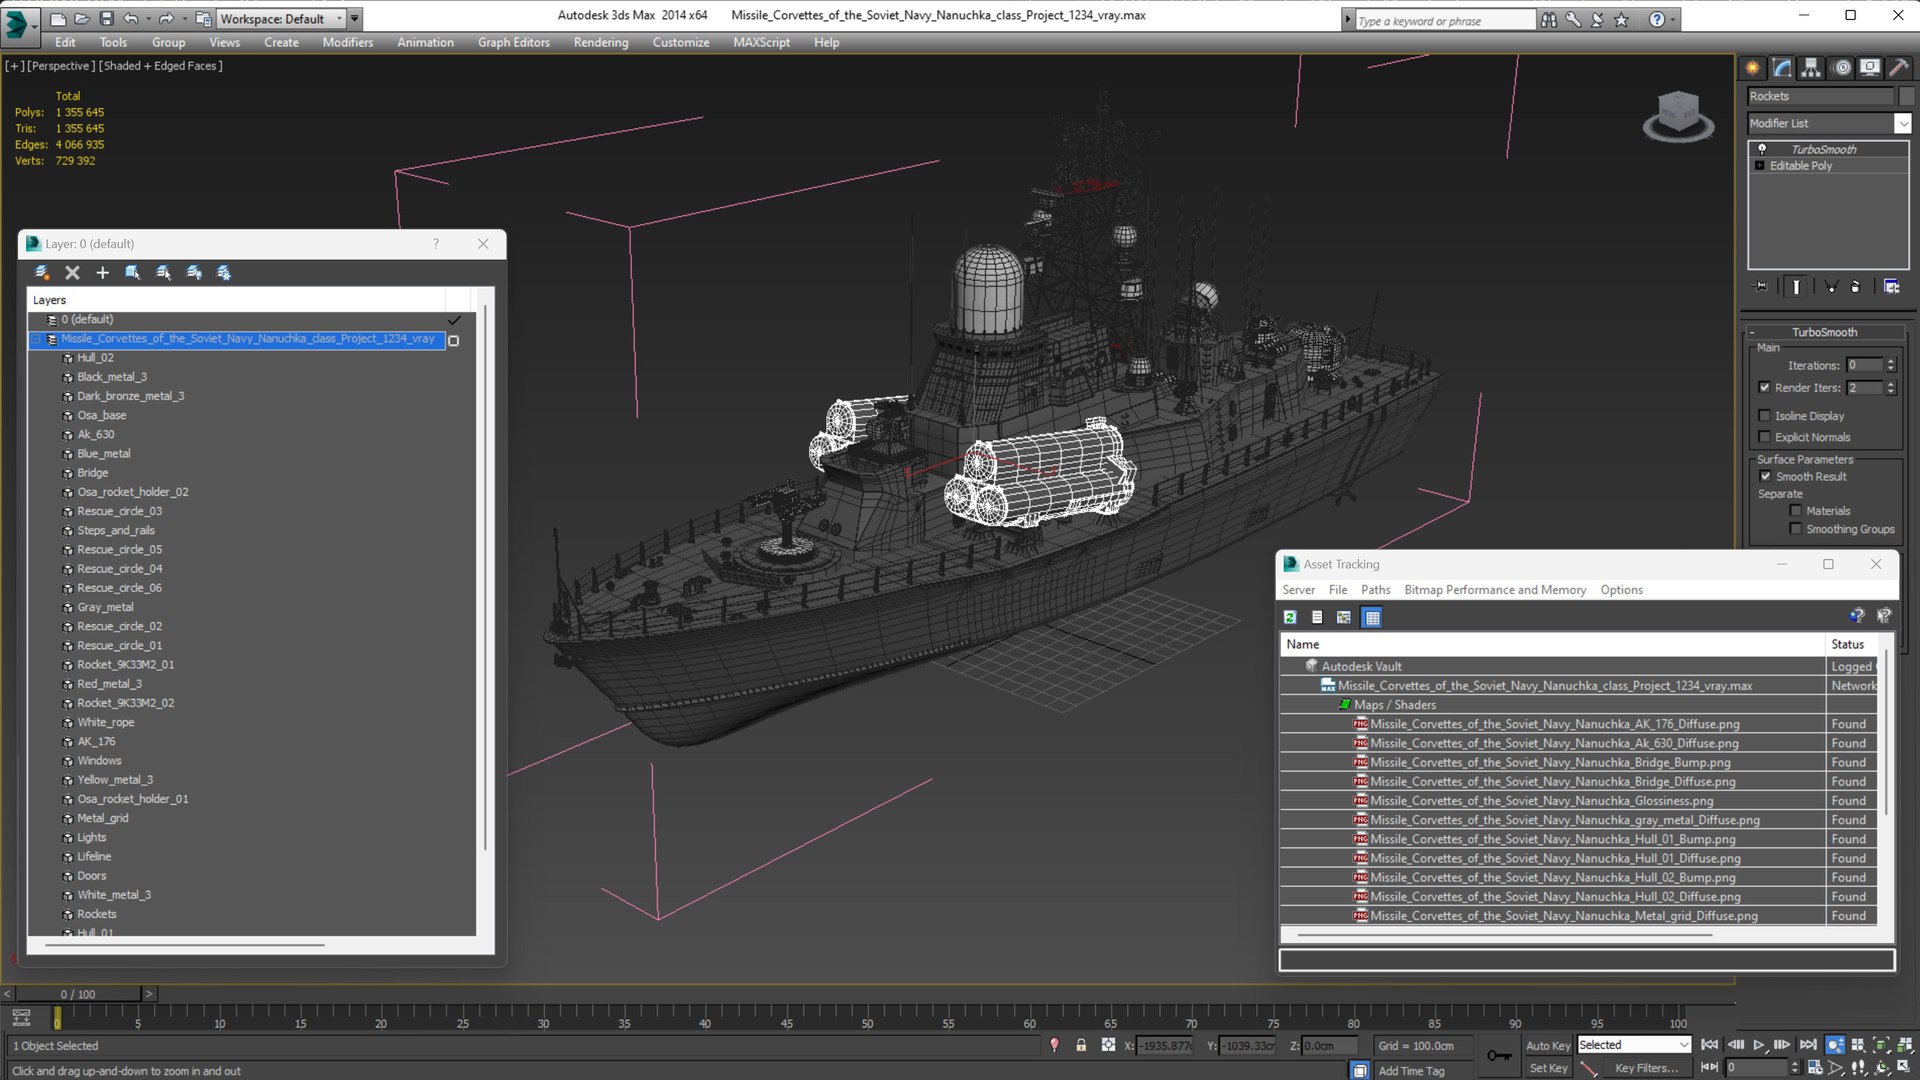Open the Paths menu in Asset Tracking
The height and width of the screenshot is (1080, 1920).
pos(1375,590)
